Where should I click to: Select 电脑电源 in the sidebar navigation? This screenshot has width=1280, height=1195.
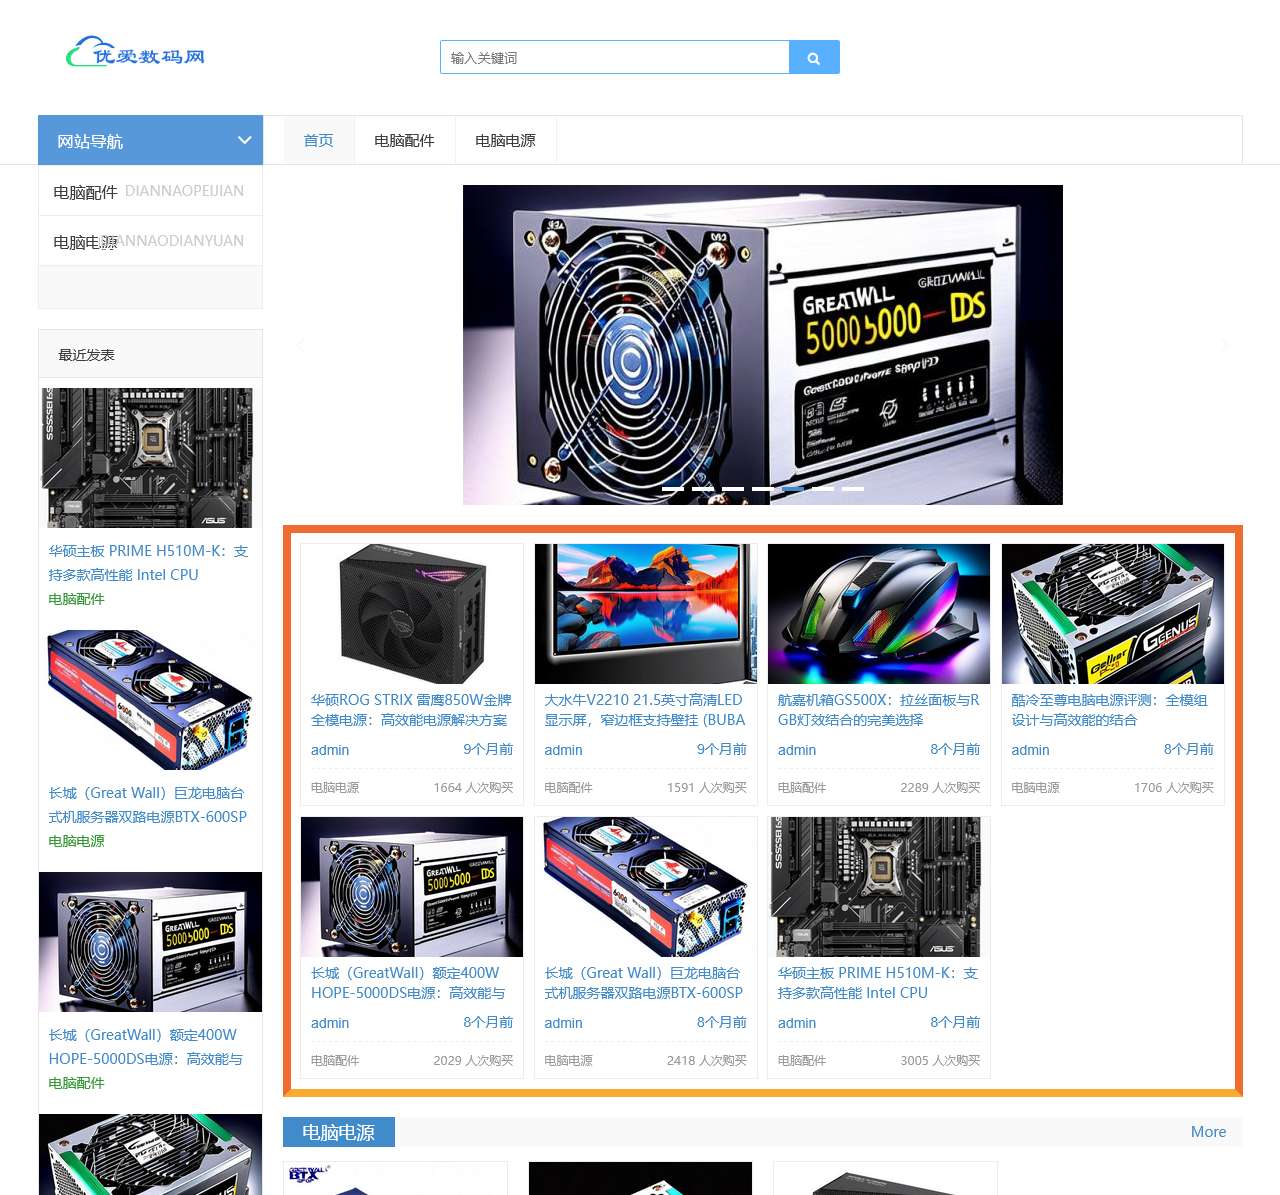tap(150, 241)
